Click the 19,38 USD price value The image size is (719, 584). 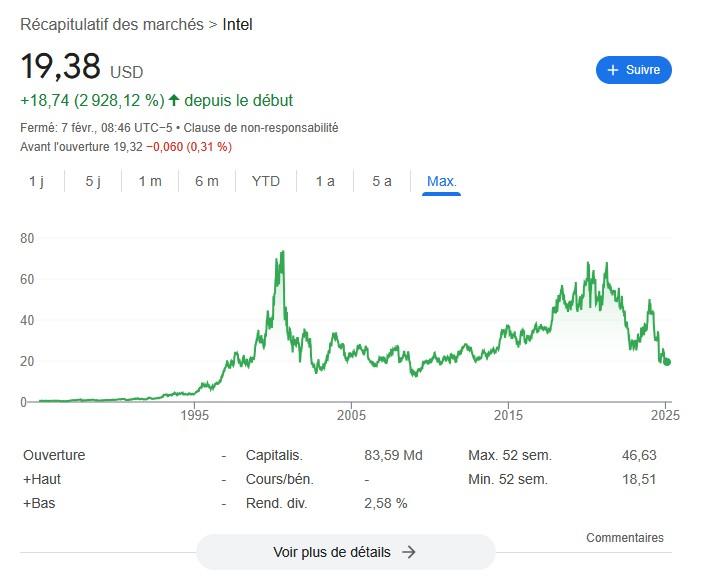(x=61, y=67)
